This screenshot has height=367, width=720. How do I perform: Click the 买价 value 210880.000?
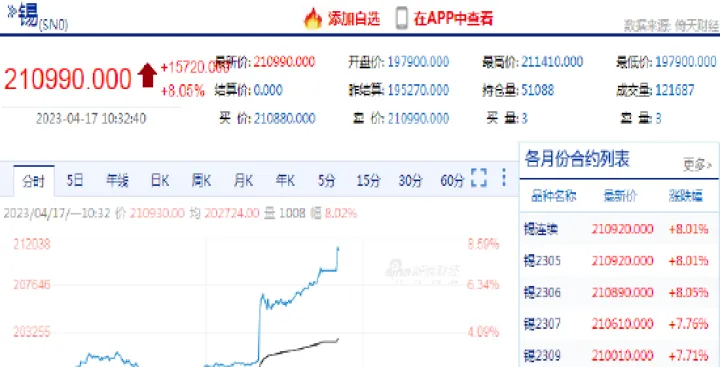(284, 119)
